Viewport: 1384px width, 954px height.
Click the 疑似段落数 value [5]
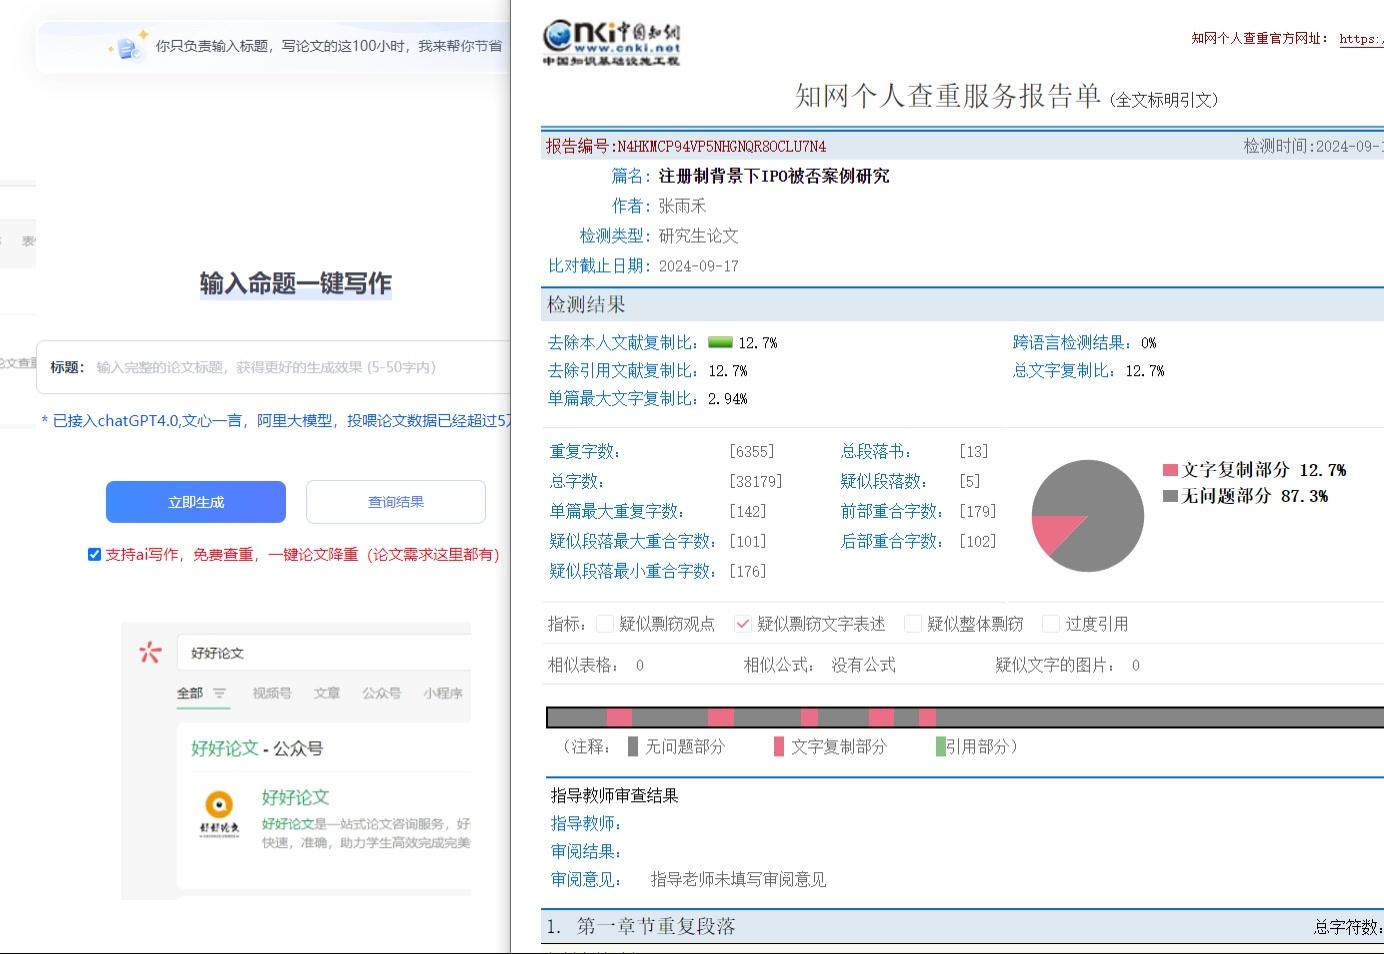coord(970,481)
